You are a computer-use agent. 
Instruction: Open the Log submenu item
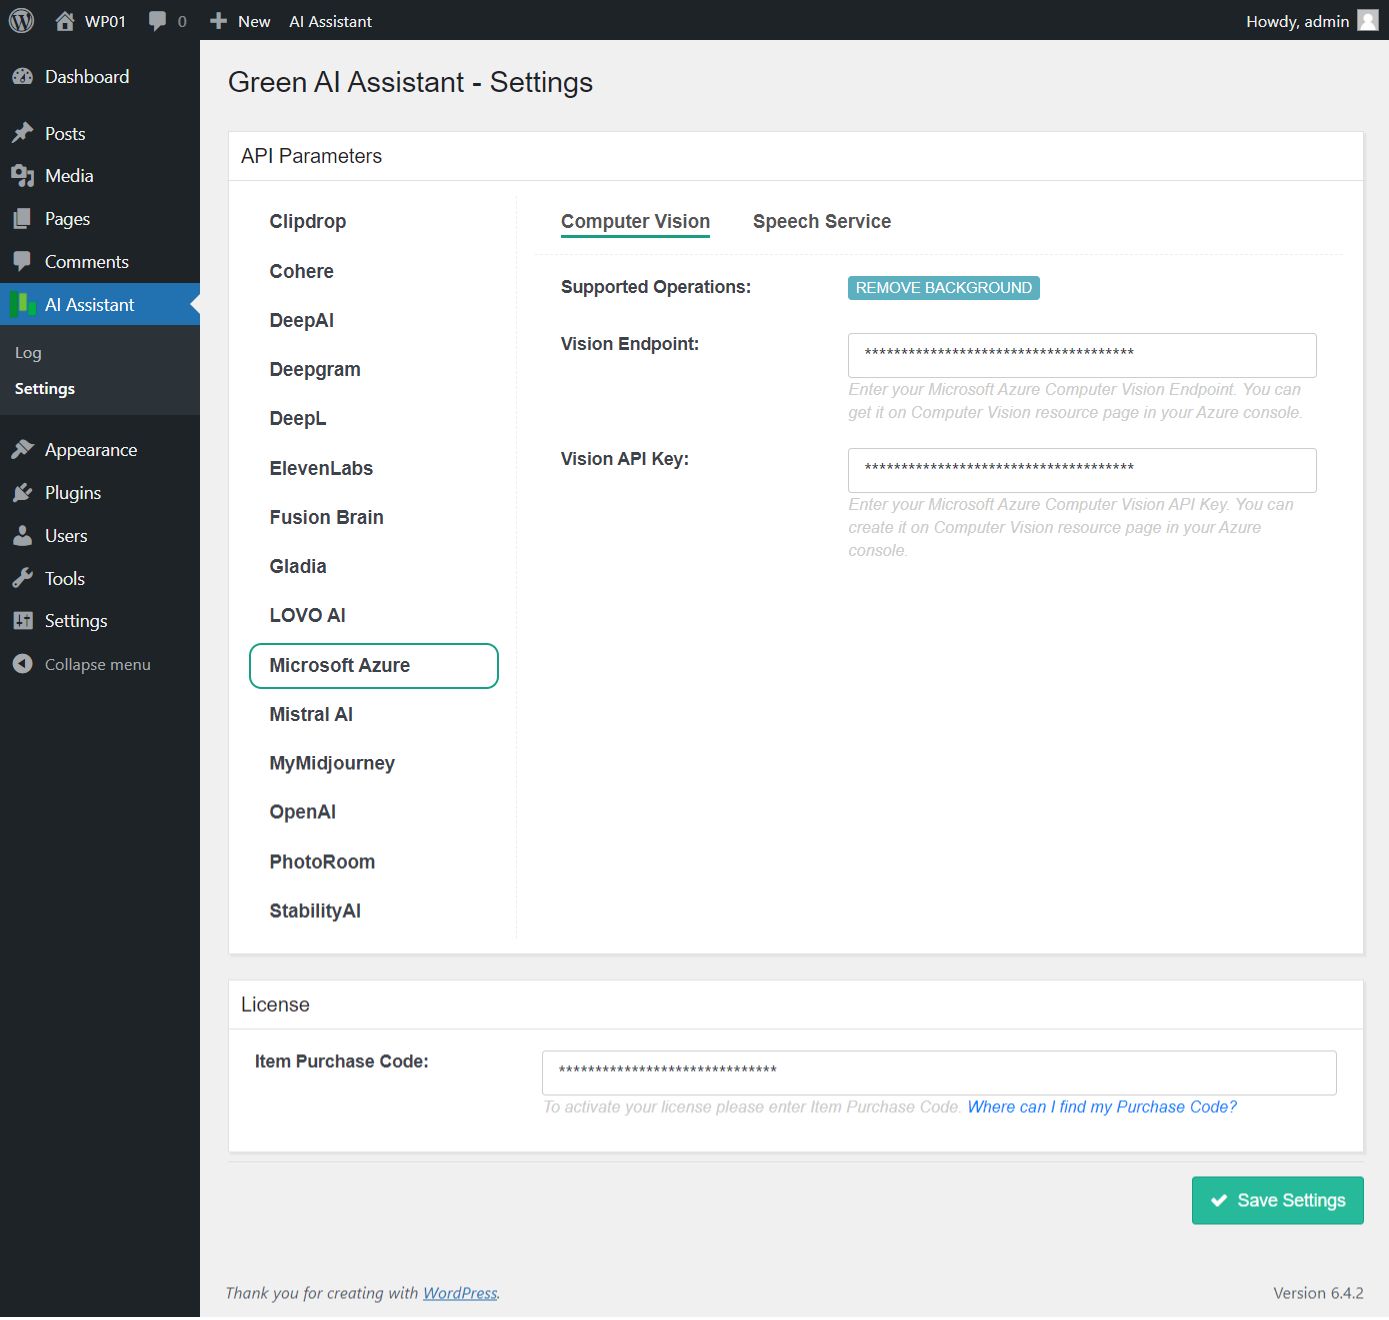(28, 353)
